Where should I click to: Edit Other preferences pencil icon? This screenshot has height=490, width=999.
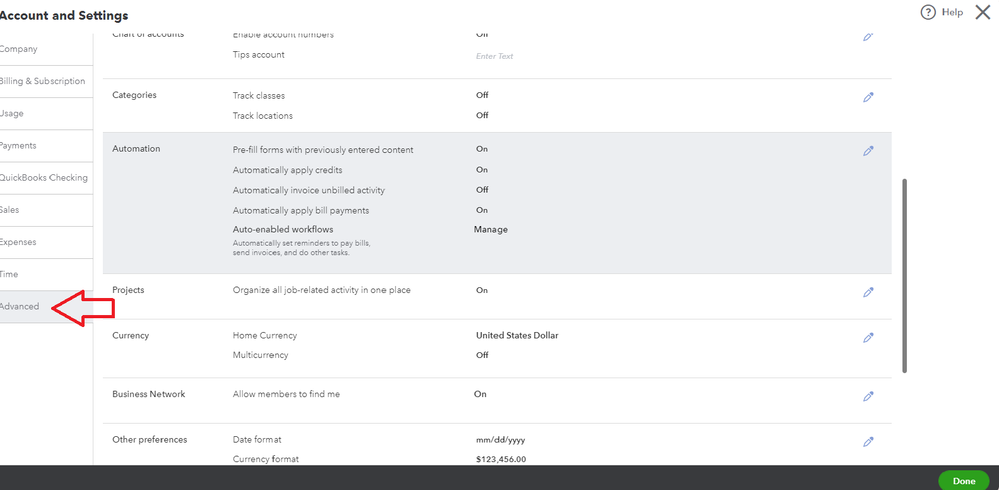(x=868, y=441)
